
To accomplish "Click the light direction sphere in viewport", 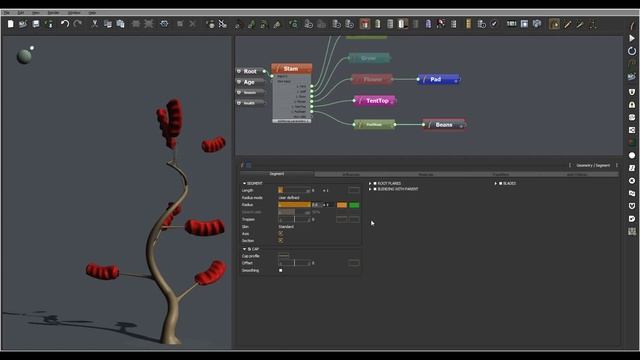I will click(24, 56).
